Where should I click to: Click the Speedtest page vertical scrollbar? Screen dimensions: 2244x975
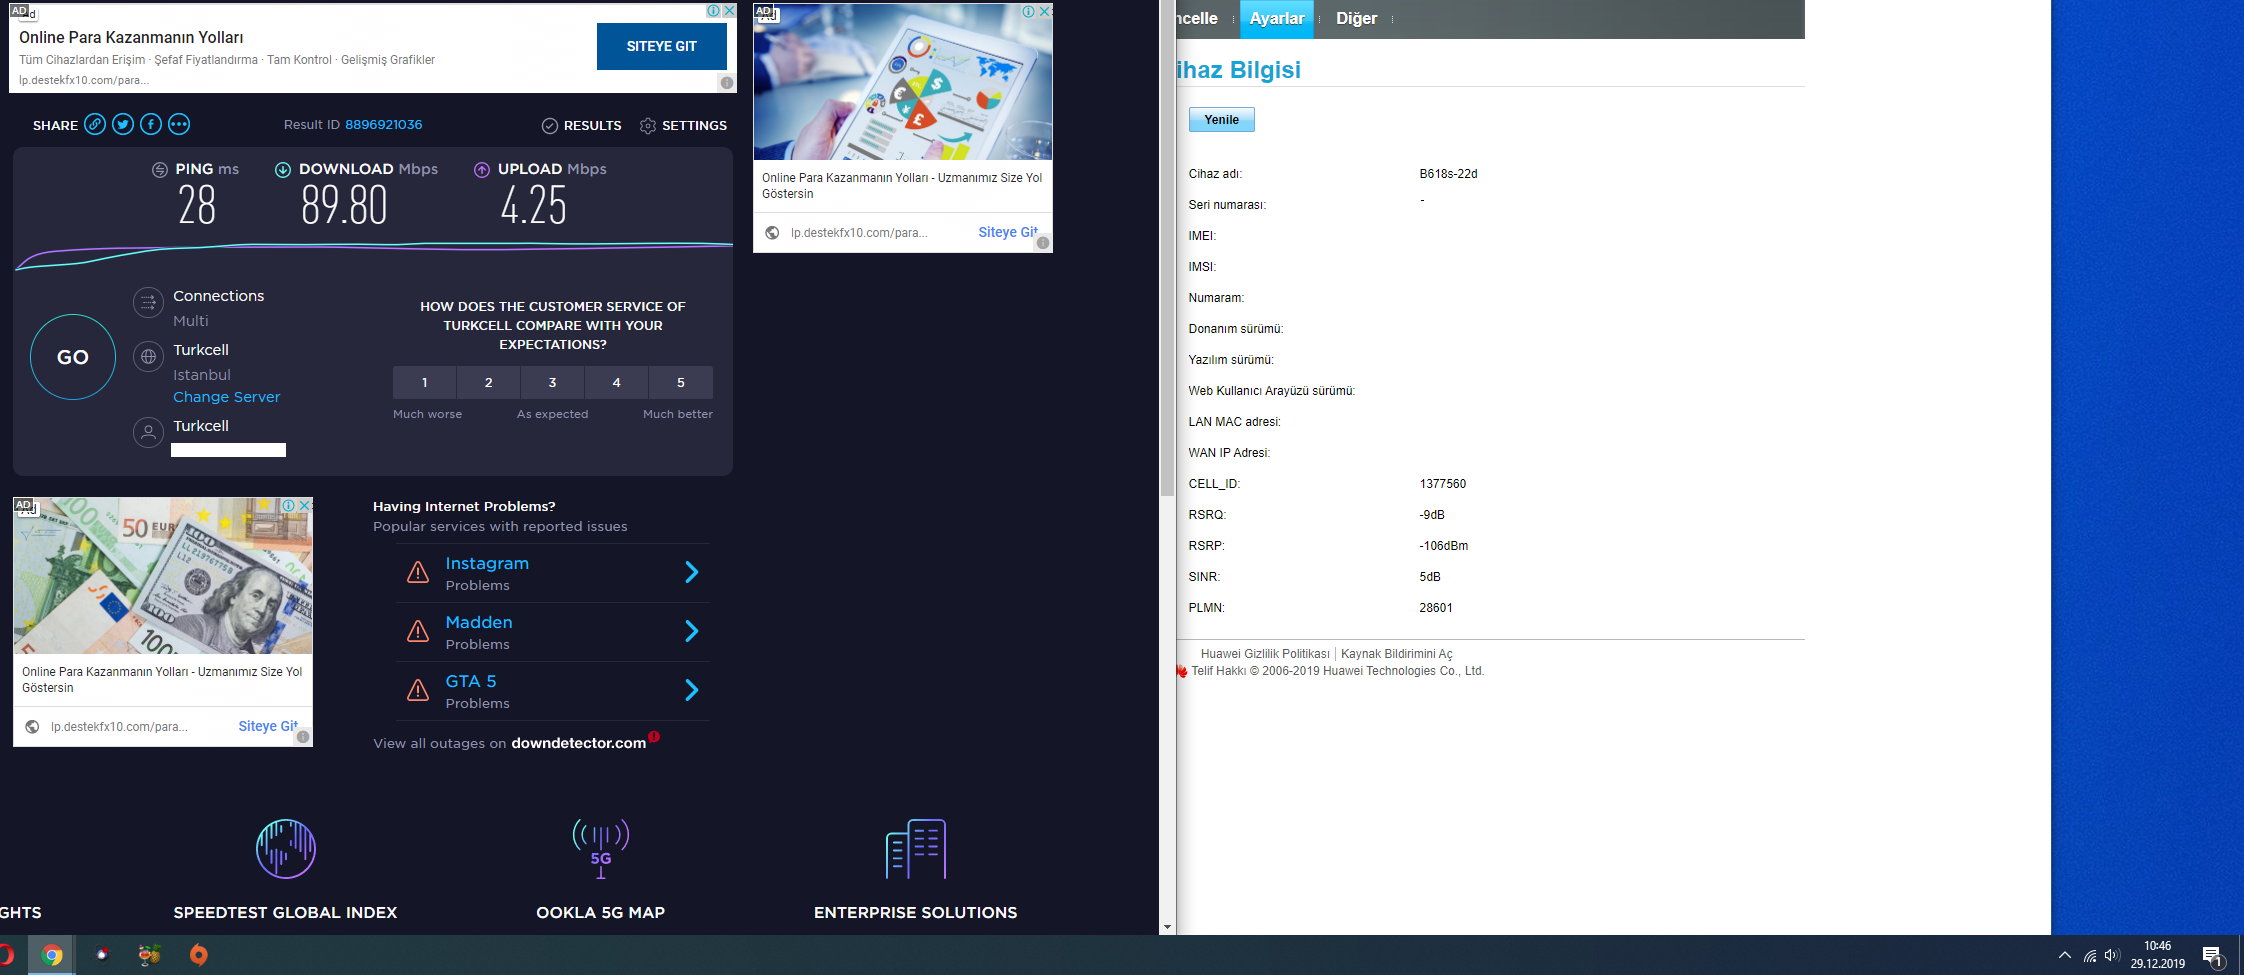tap(1167, 250)
